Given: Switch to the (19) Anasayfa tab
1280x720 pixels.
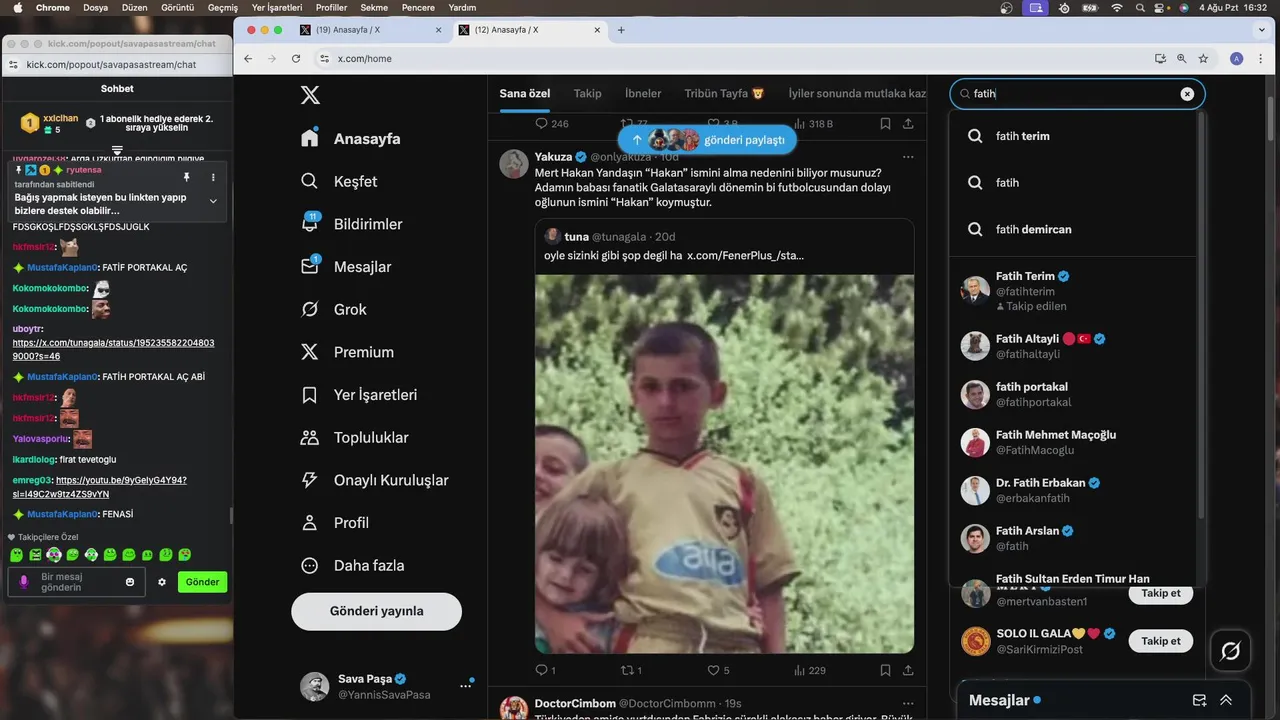Looking at the screenshot, I should (x=370, y=30).
